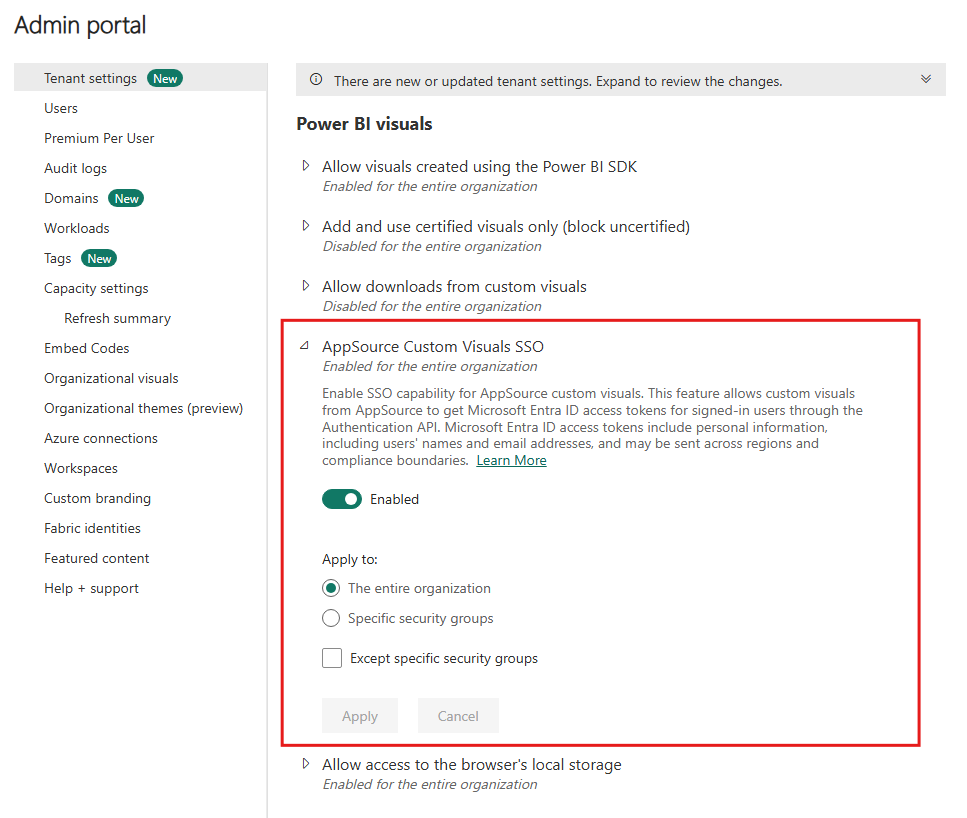Navigate to Capacity settings
The width and height of the screenshot is (967, 818).
[96, 288]
